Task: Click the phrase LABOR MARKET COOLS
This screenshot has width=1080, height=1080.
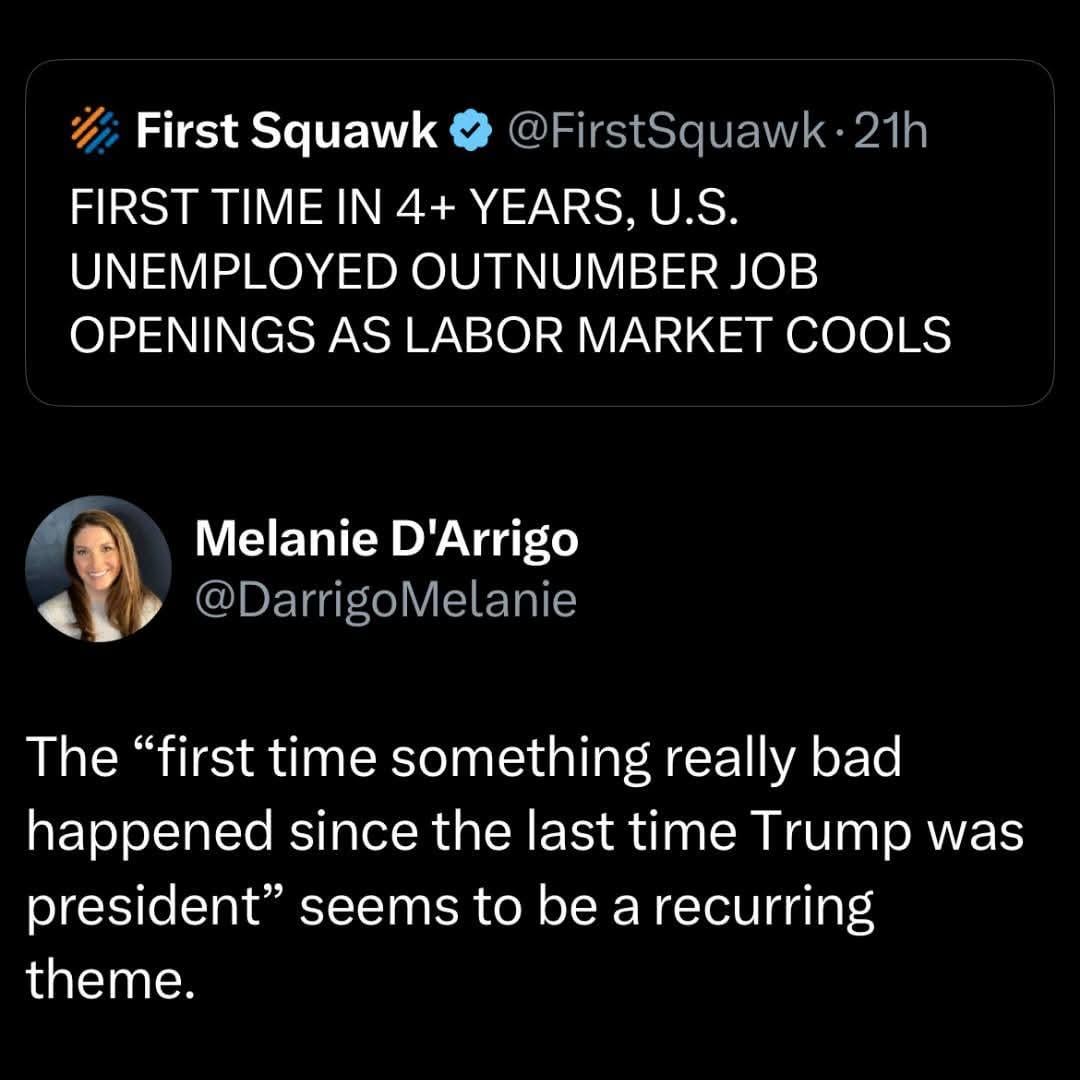Action: (x=678, y=335)
